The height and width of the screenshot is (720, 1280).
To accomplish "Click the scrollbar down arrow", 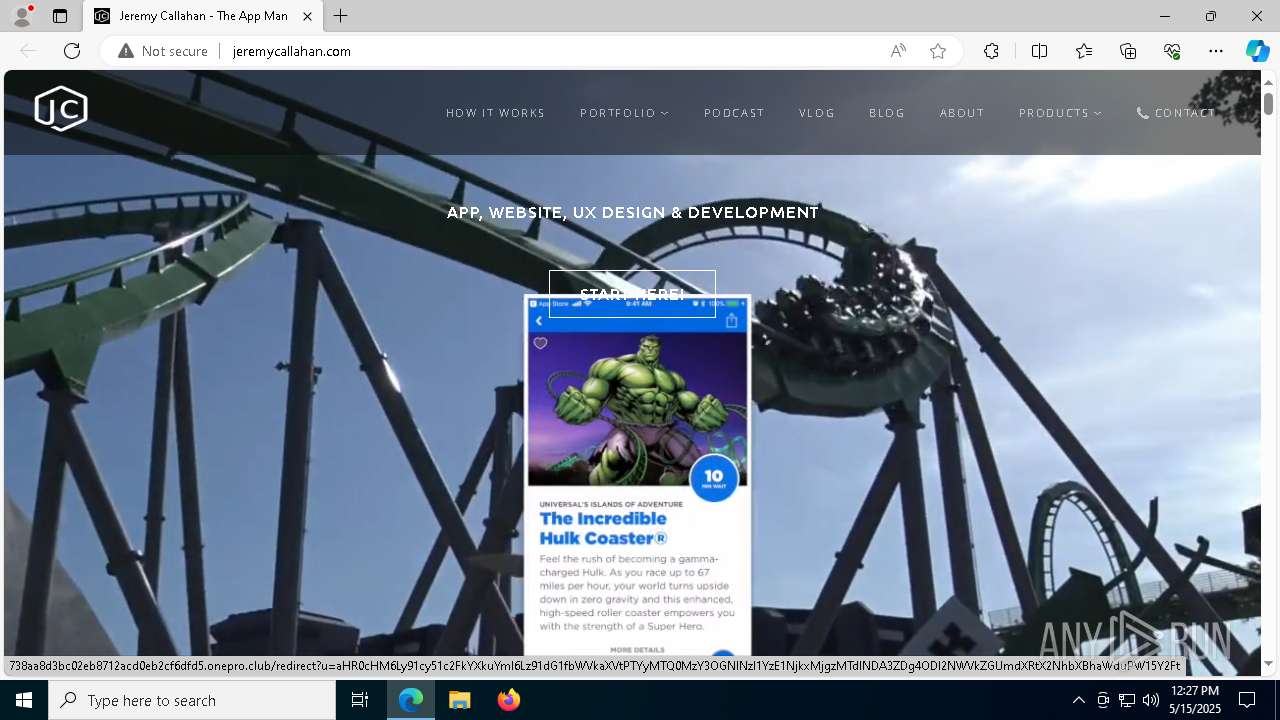I will pyautogui.click(x=1268, y=664).
